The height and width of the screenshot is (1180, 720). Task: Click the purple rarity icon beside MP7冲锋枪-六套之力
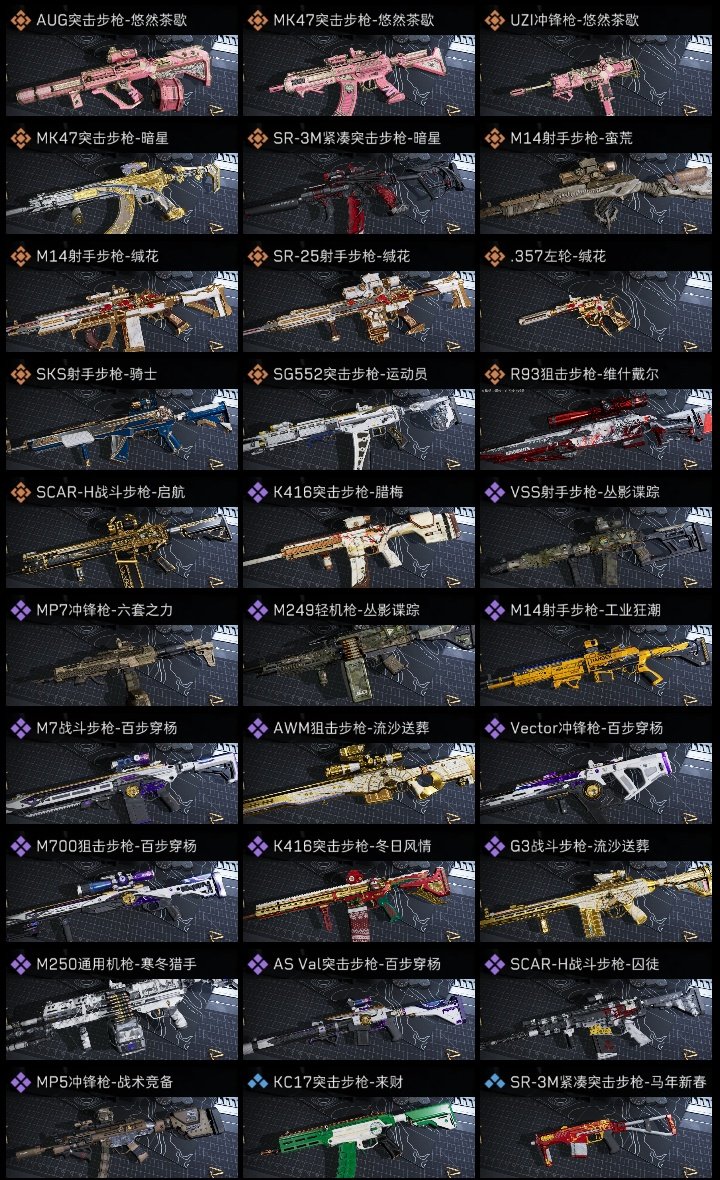click(x=20, y=610)
